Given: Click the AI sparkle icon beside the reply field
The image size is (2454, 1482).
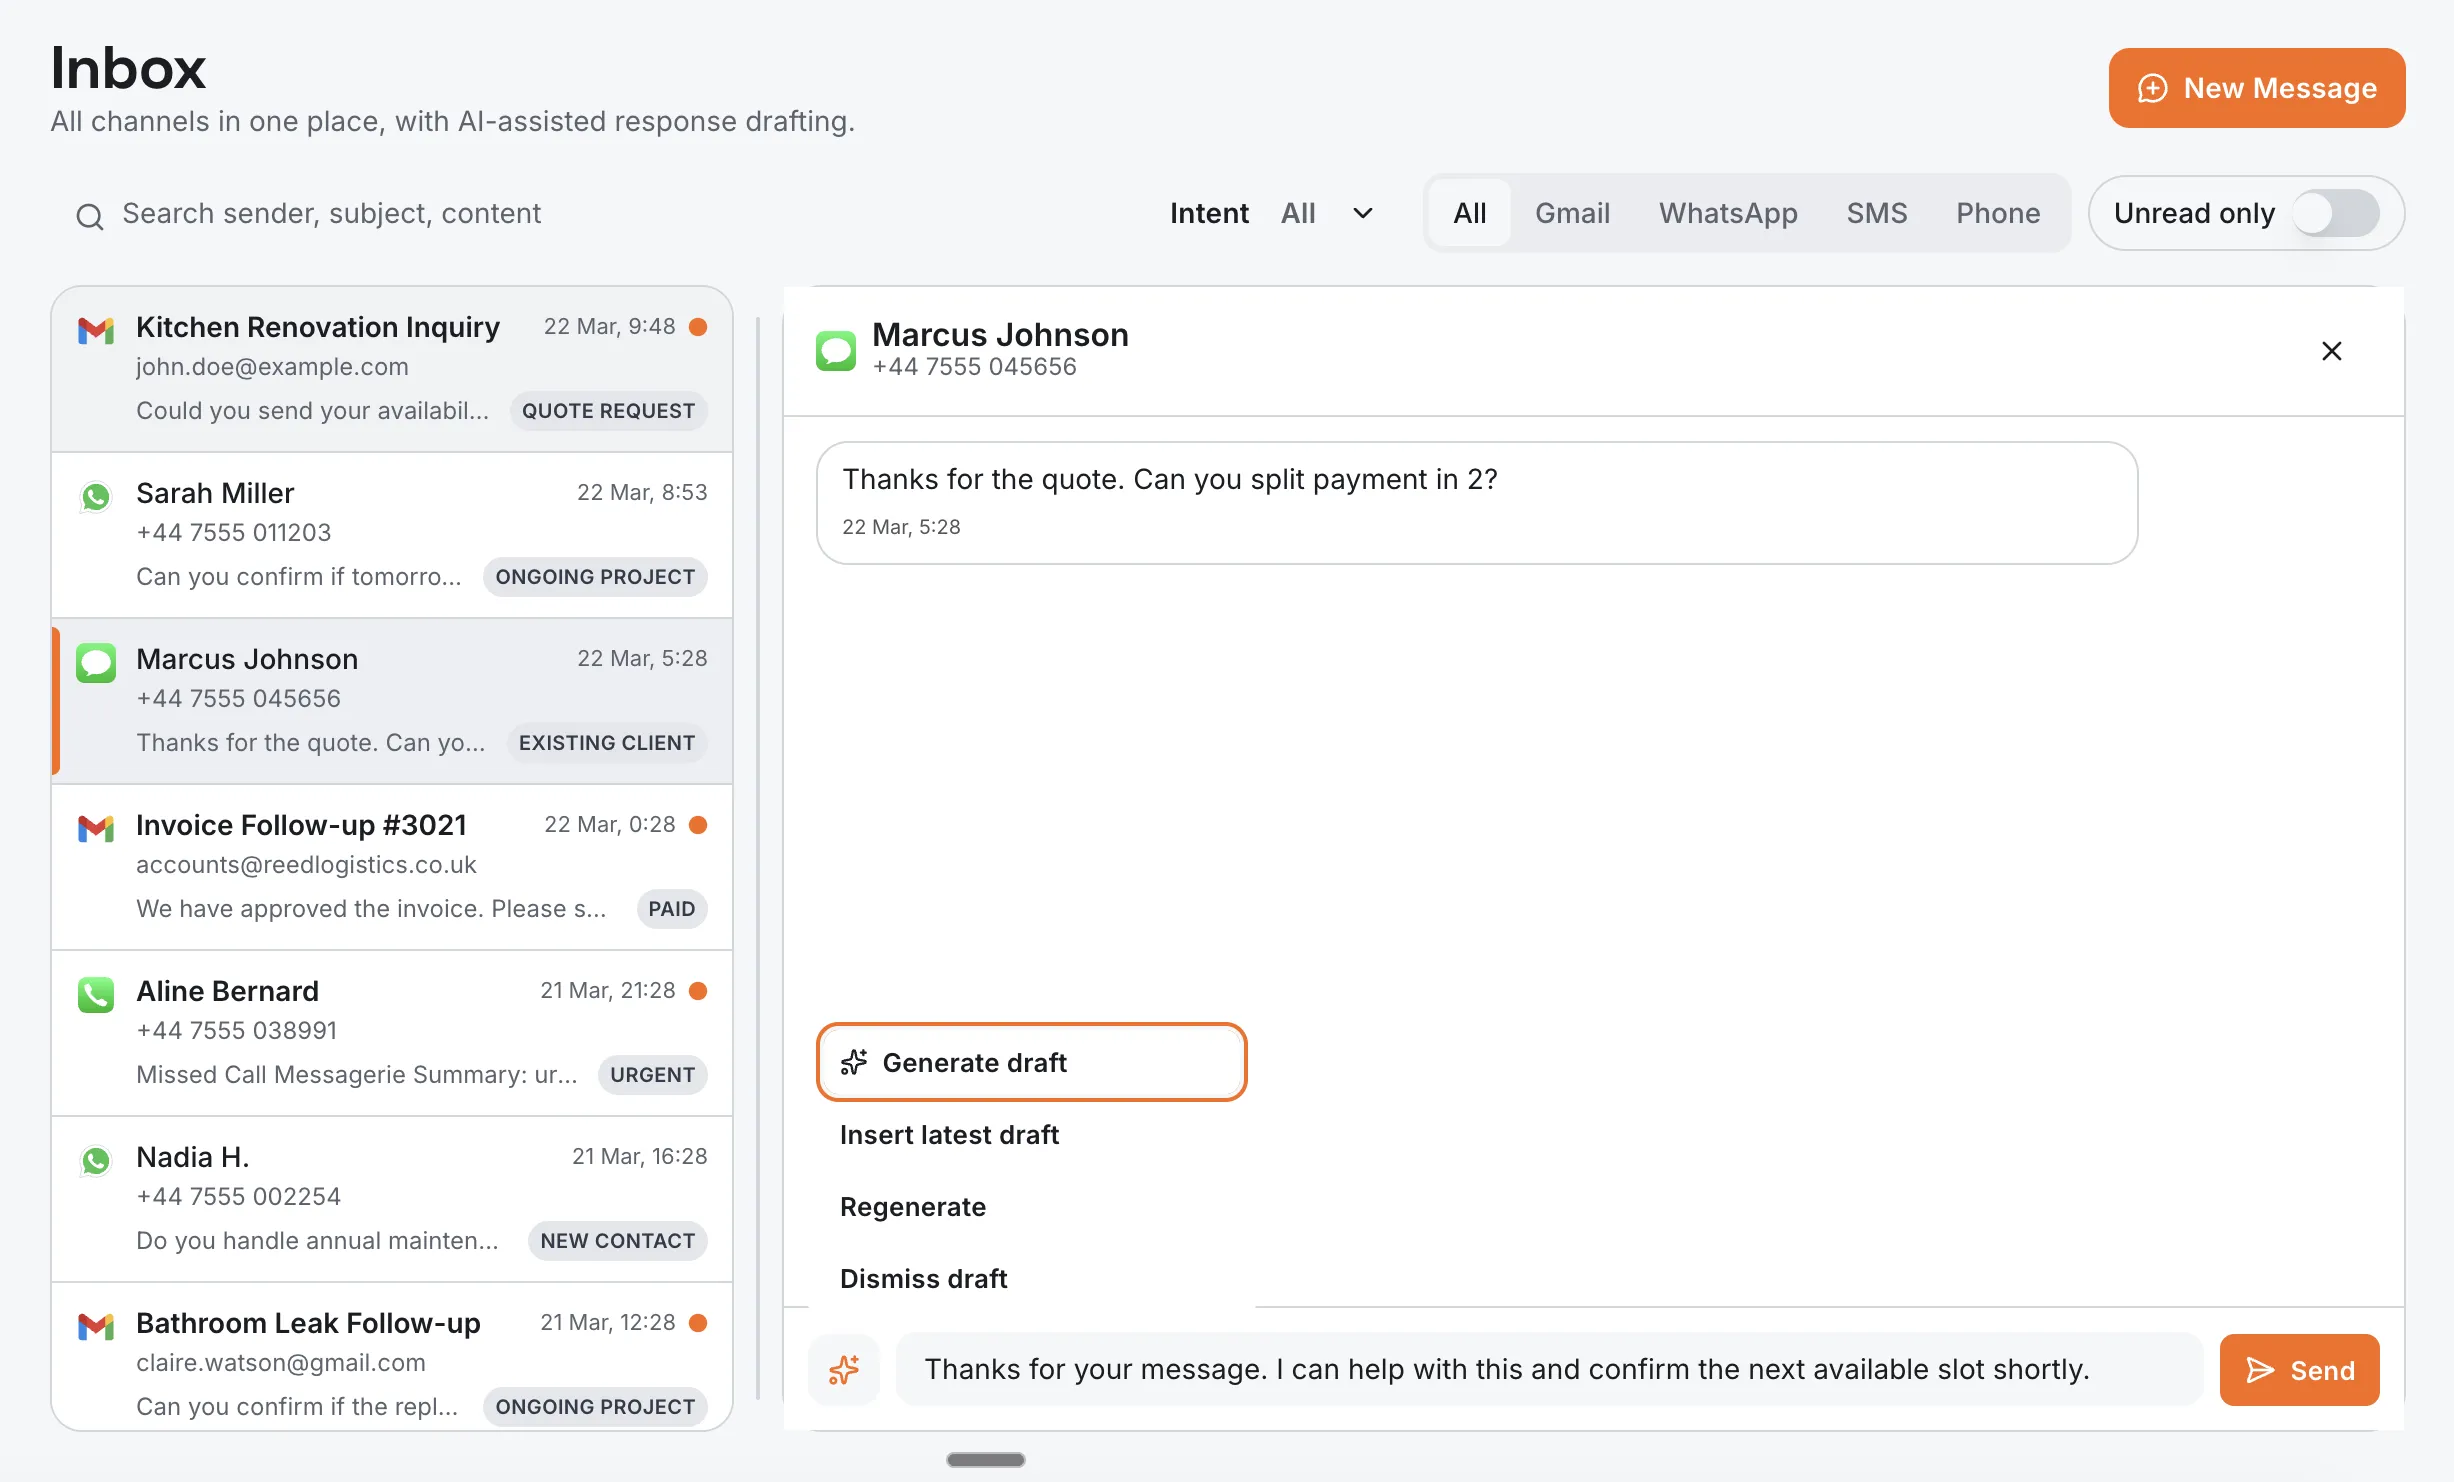Looking at the screenshot, I should 845,1369.
